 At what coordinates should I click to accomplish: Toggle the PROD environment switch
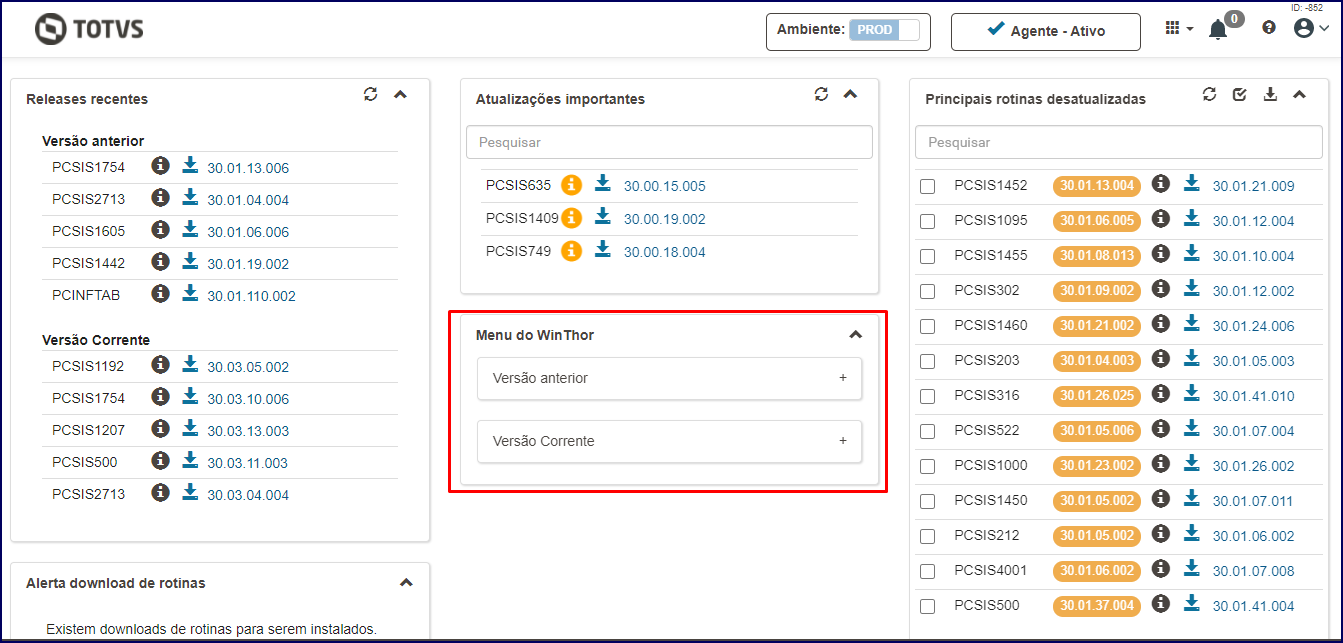click(x=884, y=30)
